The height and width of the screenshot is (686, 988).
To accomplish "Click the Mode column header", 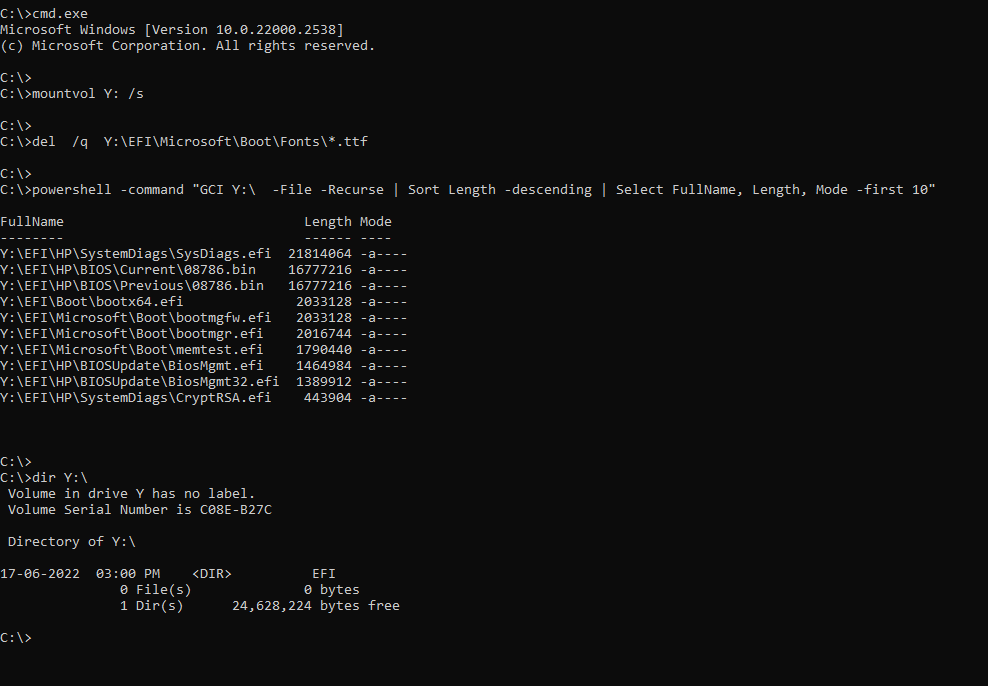I will [x=376, y=222].
